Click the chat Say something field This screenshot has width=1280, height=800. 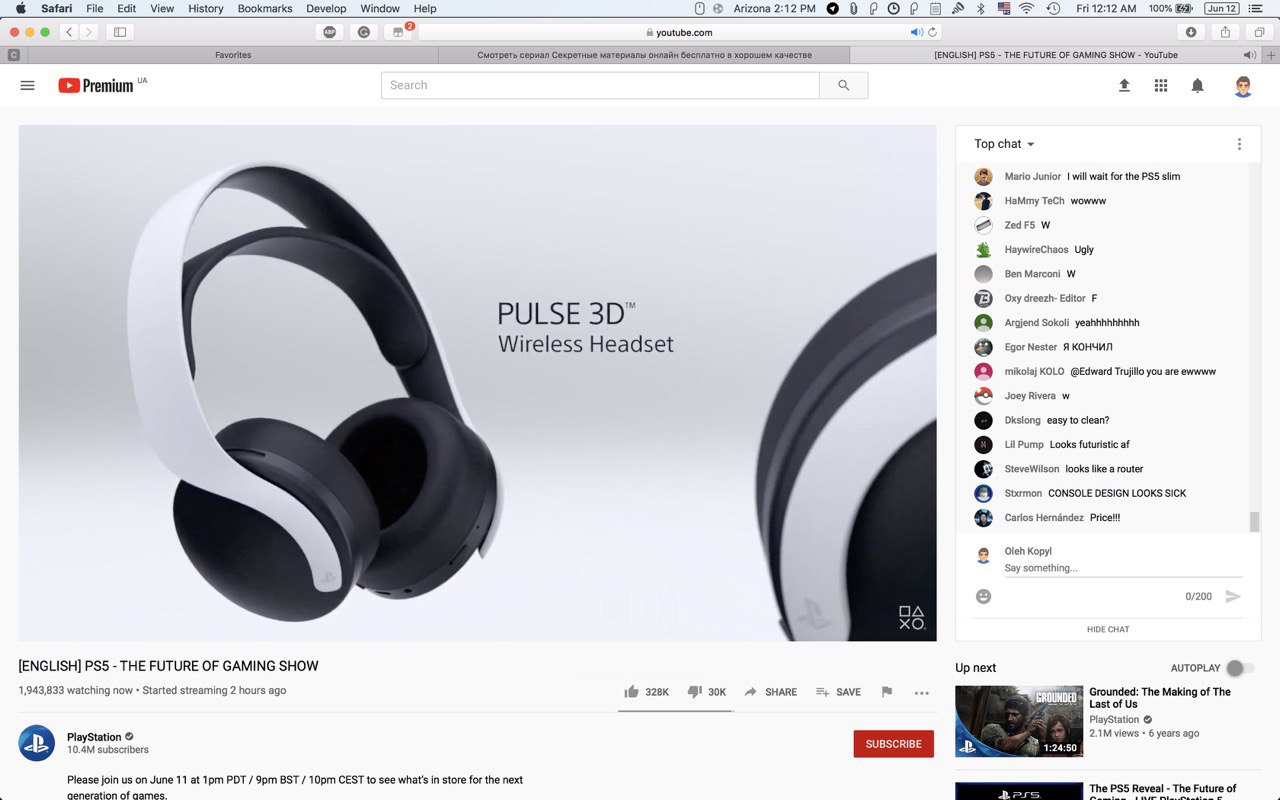1123,568
